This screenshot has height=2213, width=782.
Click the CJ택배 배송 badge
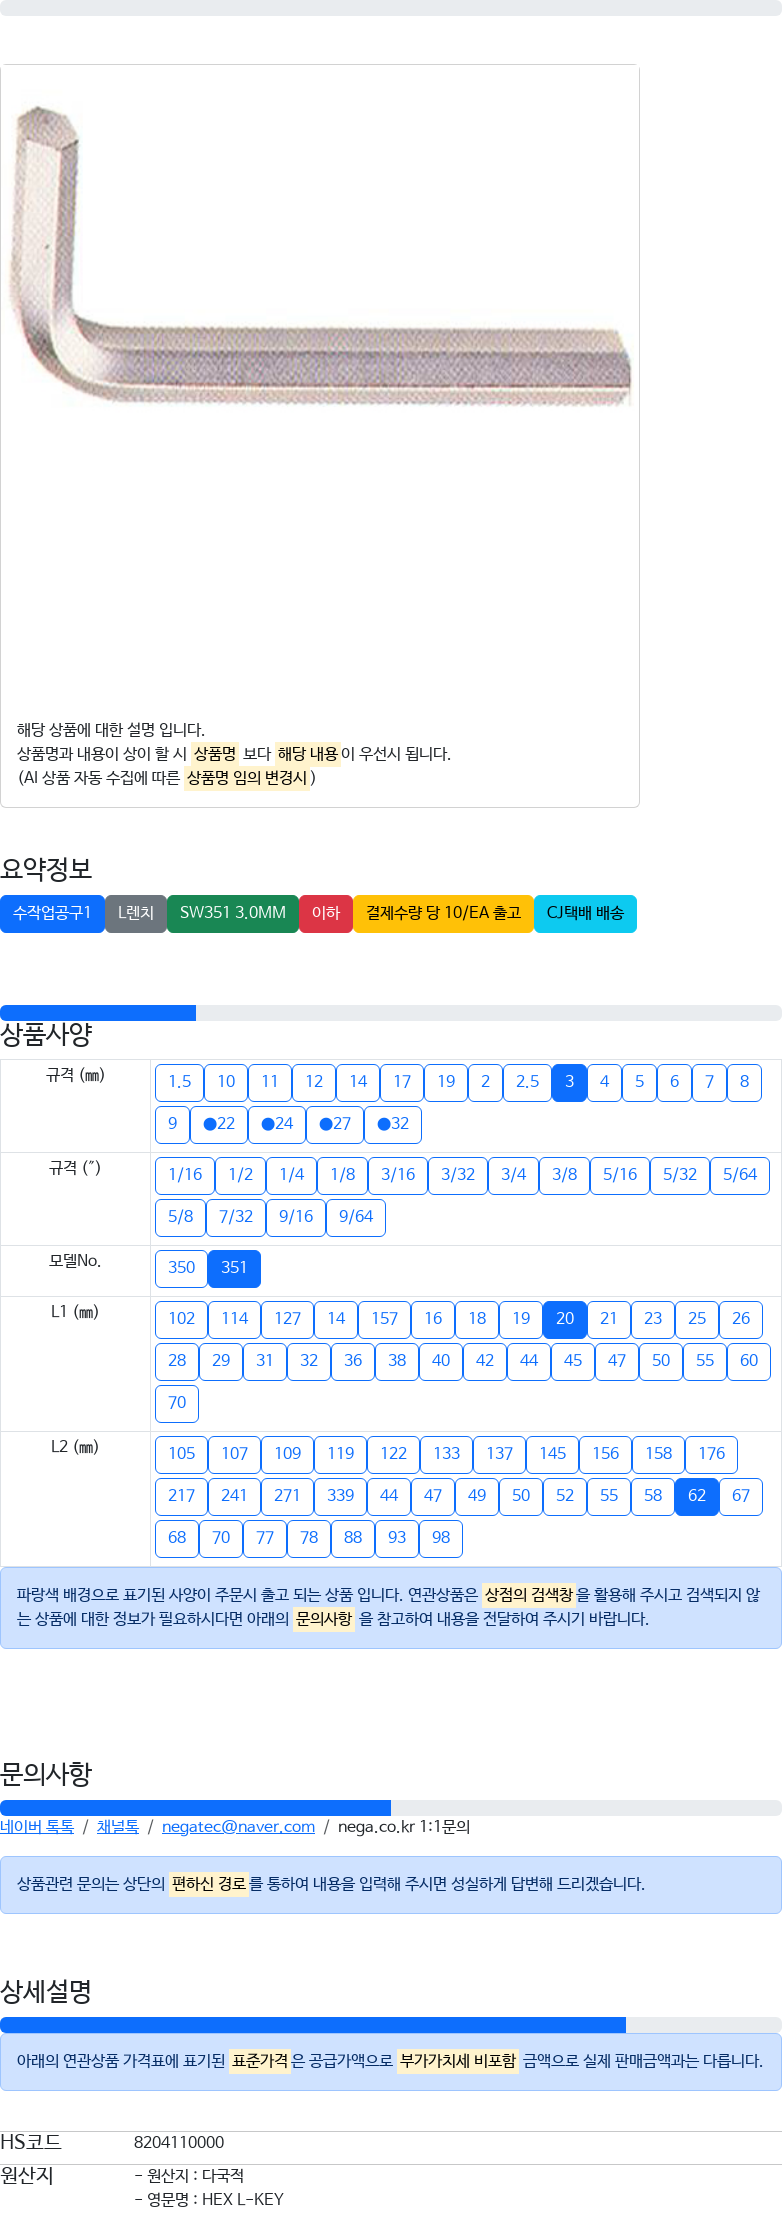pos(585,913)
